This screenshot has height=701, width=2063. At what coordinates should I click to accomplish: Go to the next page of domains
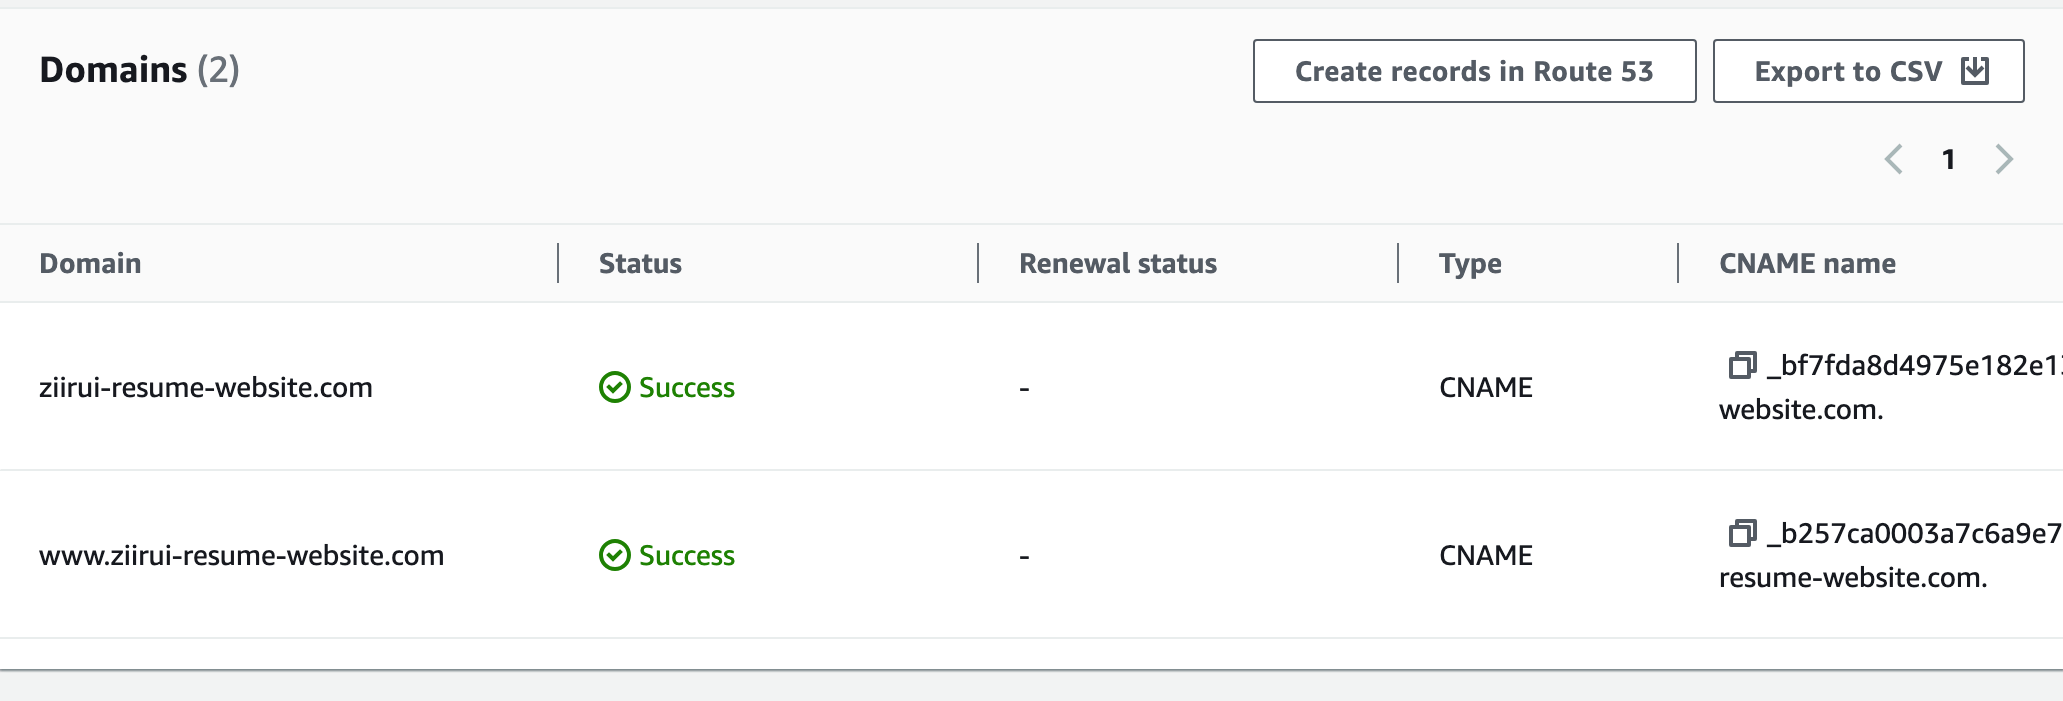(2004, 159)
